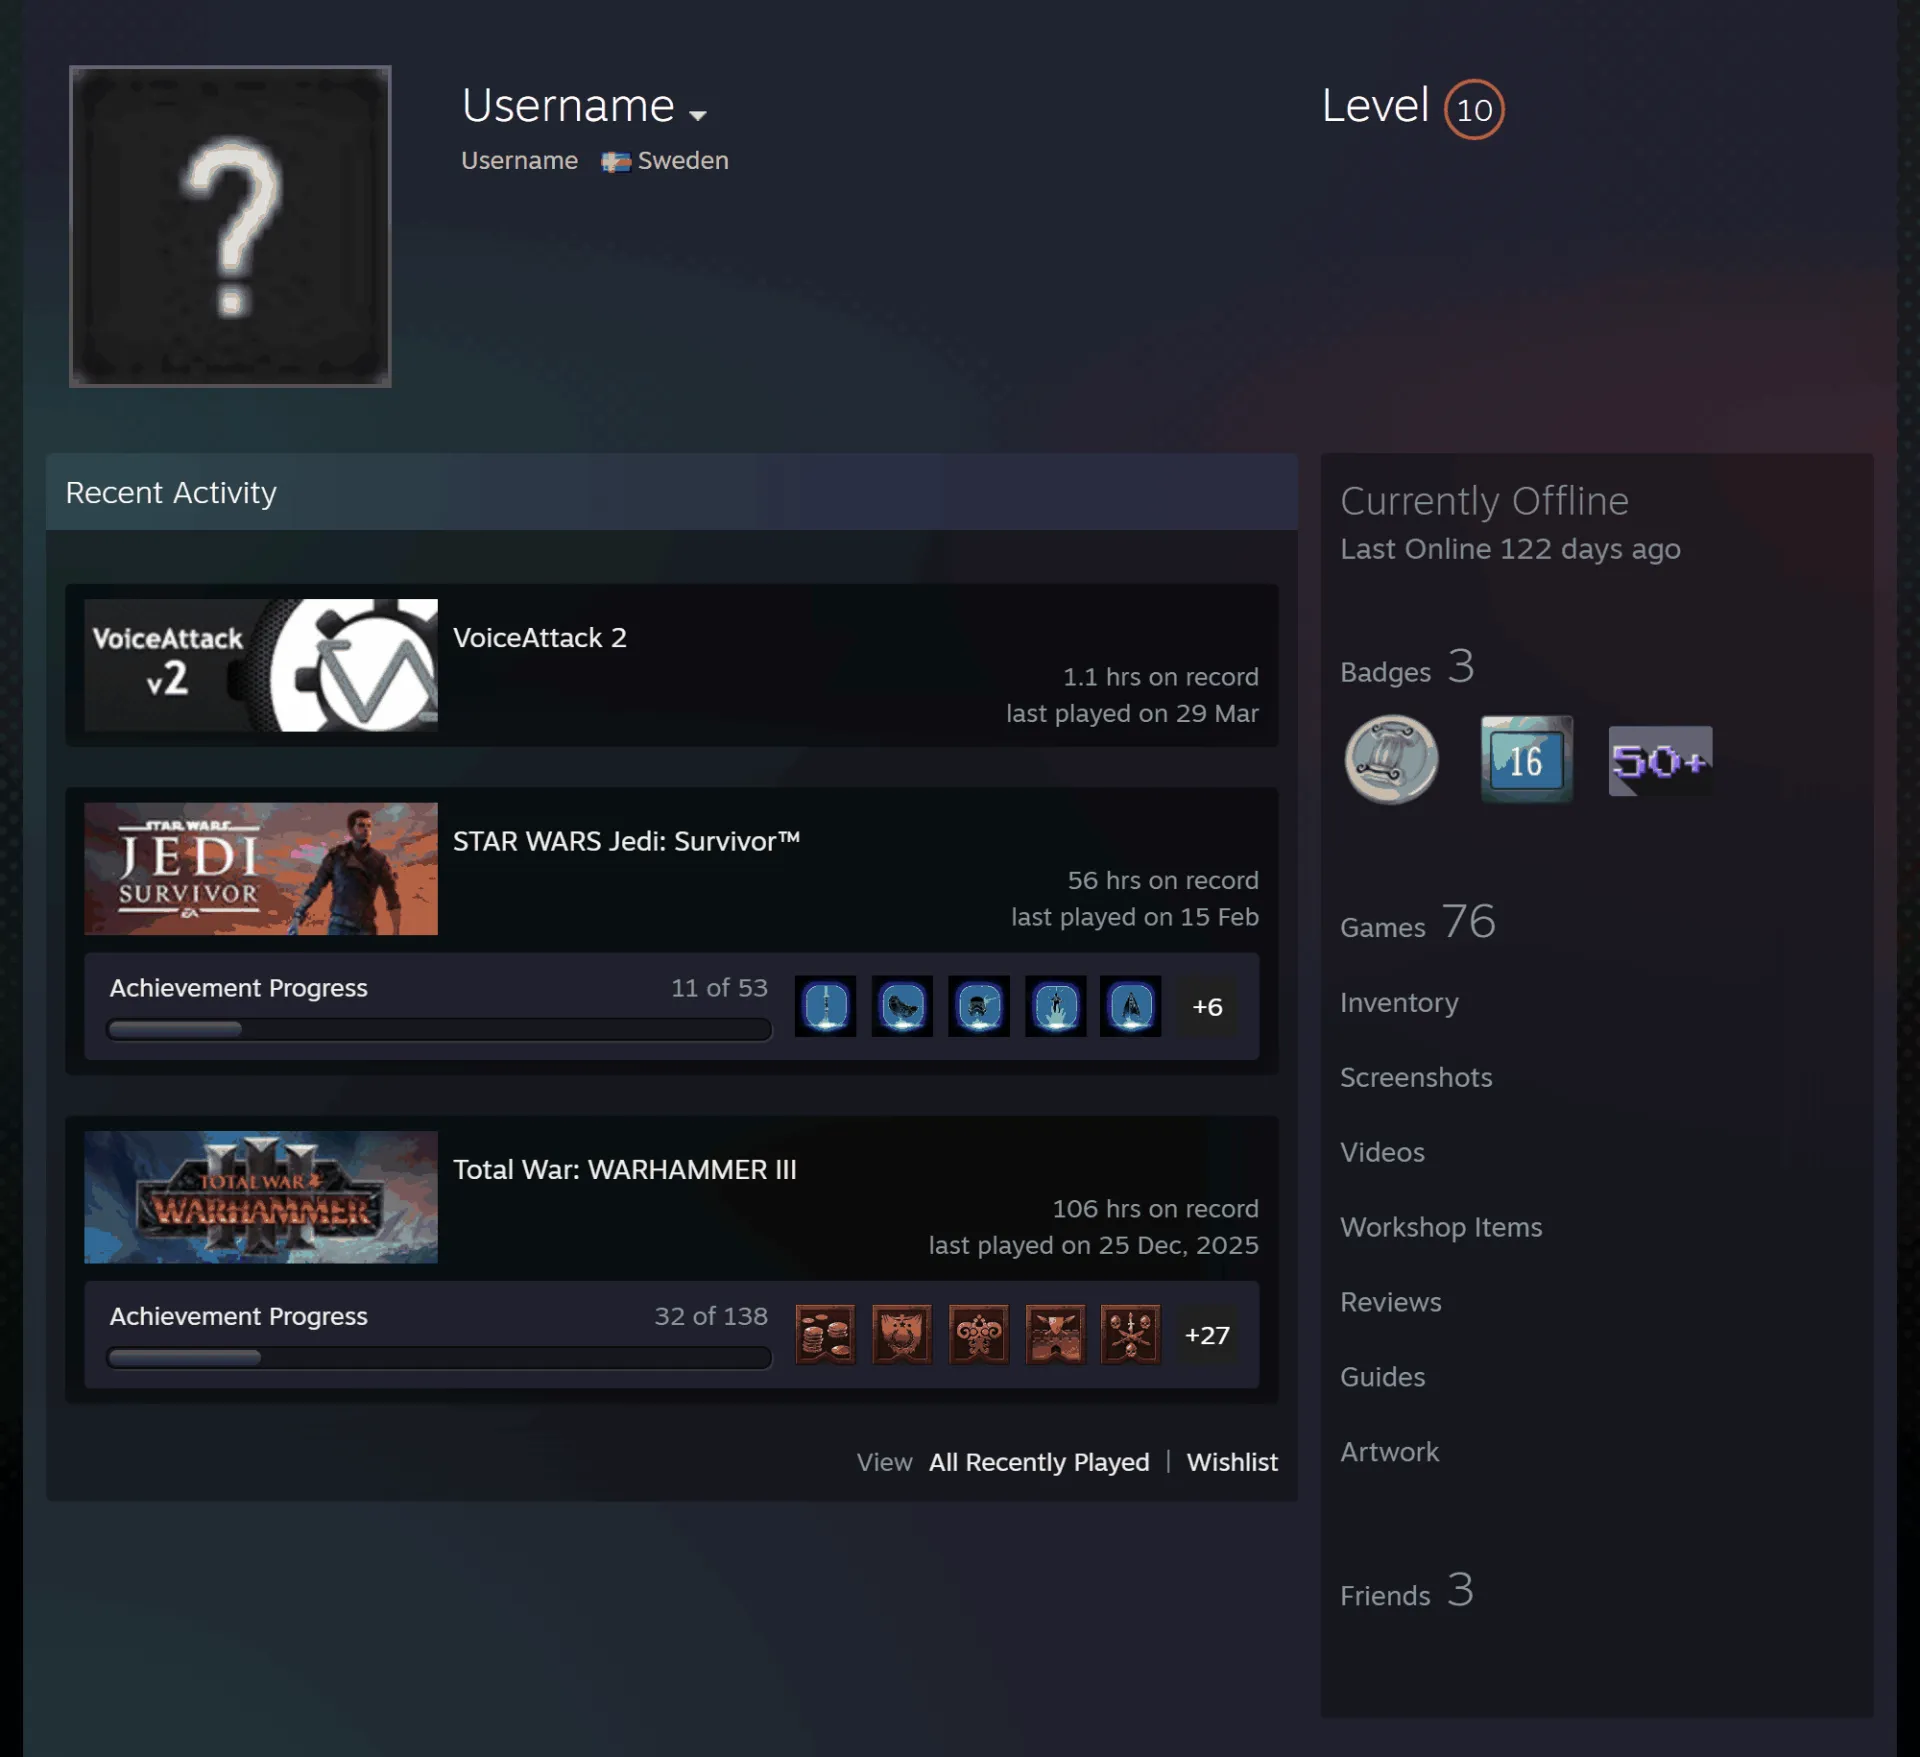
Task: Open the Jedi Survivor game thumbnail
Action: [261, 869]
